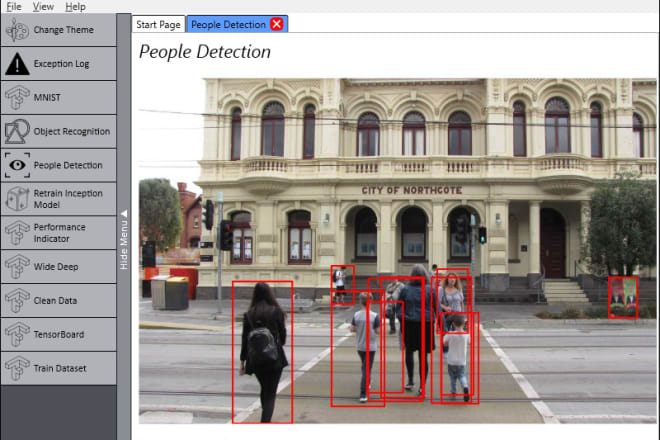Image resolution: width=660 pixels, height=440 pixels.
Task: Click the Train Dataset icon
Action: tap(17, 368)
